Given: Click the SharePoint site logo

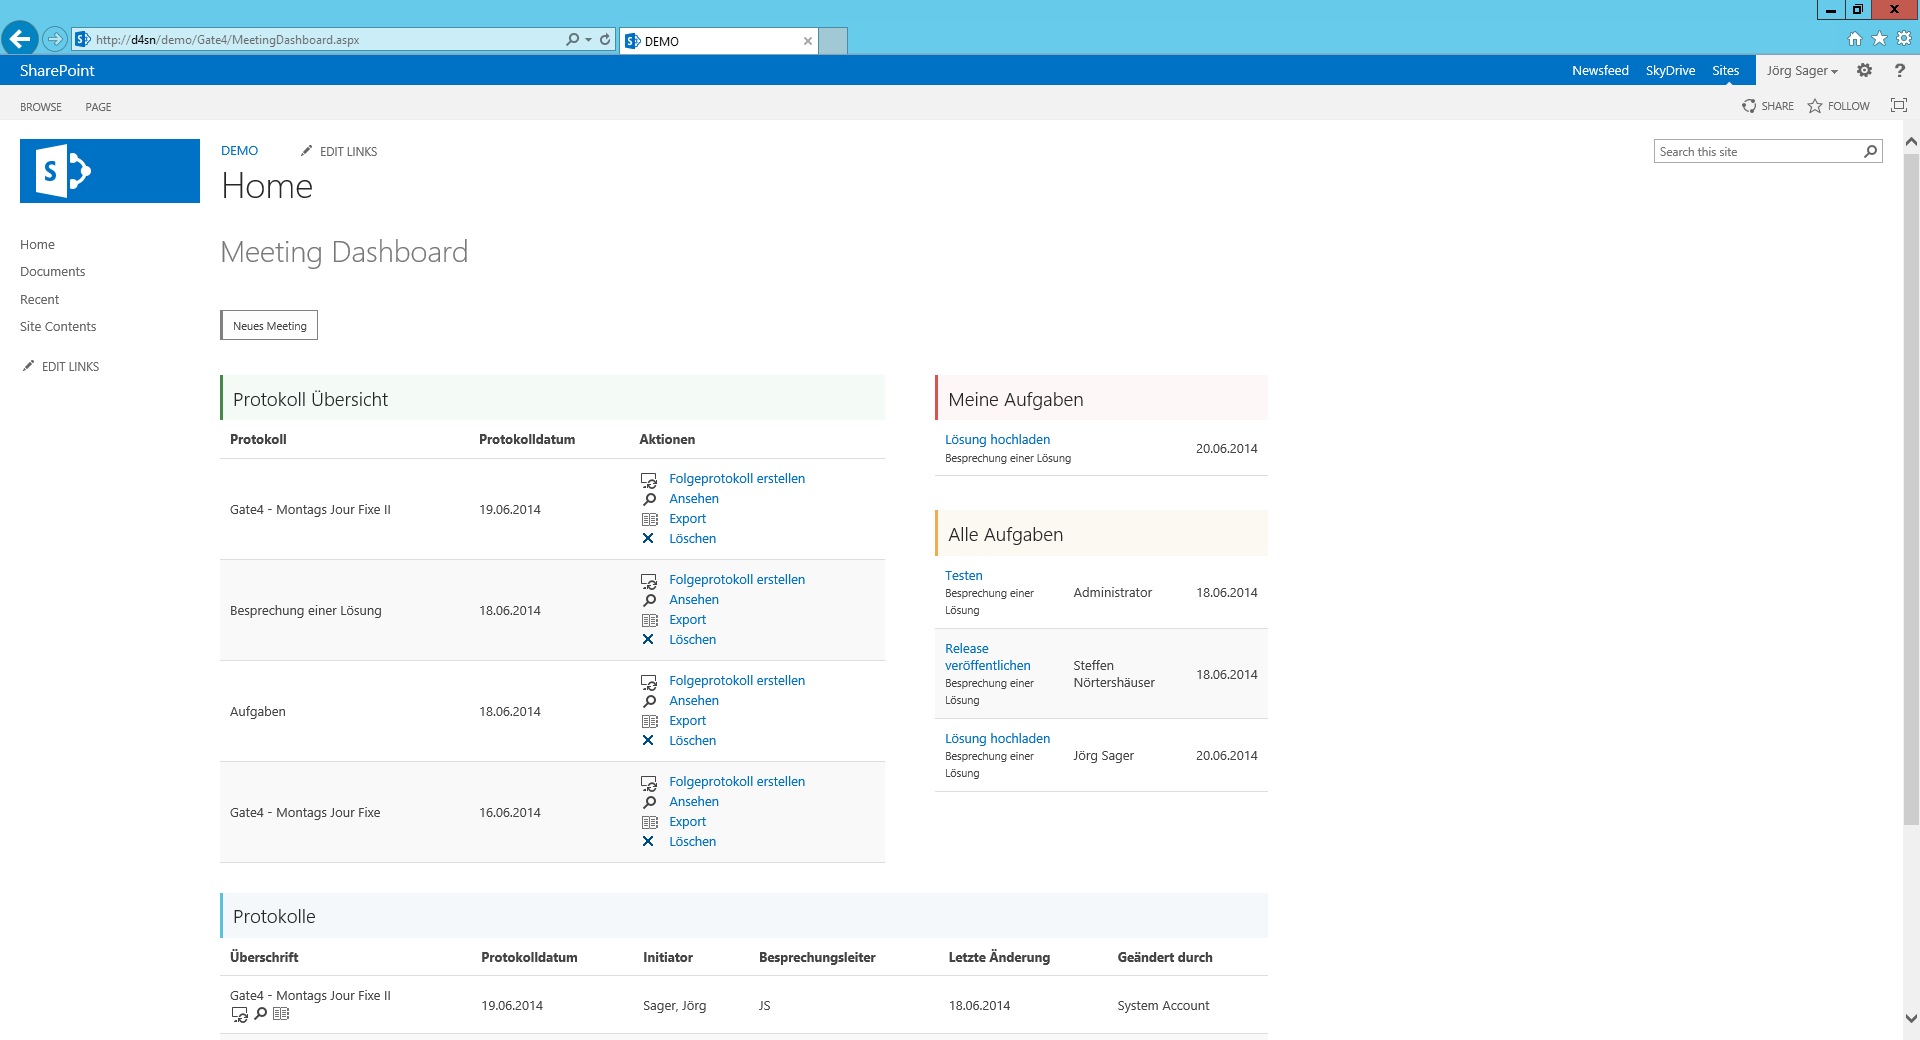Looking at the screenshot, I should pos(110,171).
